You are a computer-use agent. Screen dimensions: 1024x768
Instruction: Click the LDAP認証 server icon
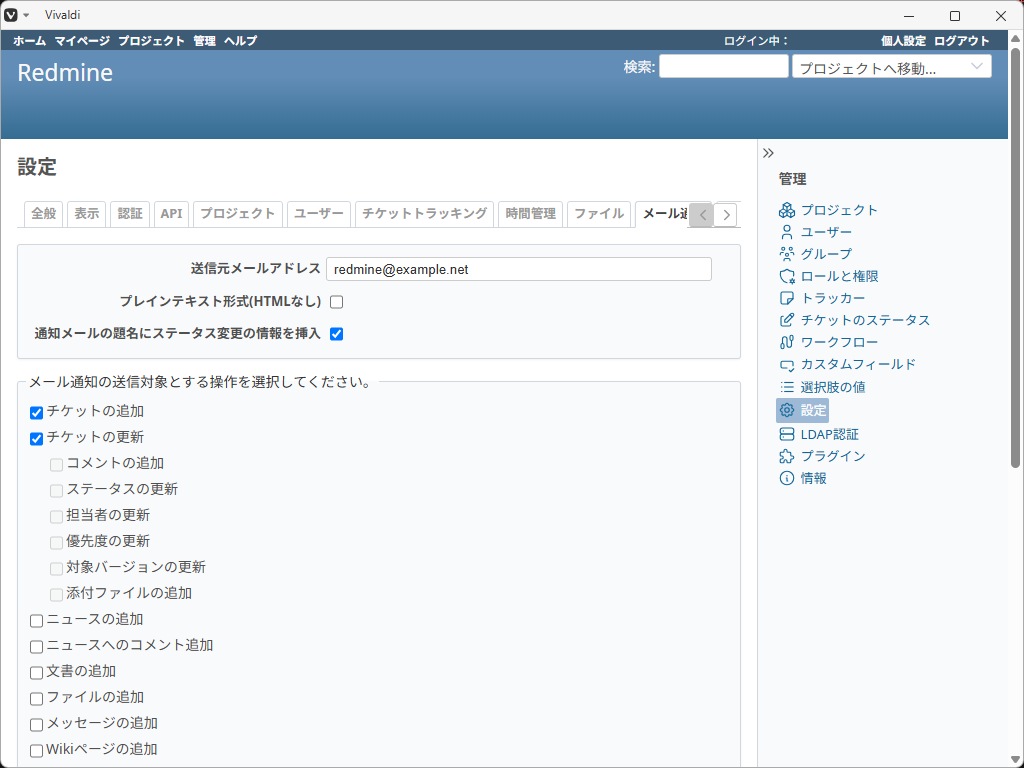[x=787, y=434]
